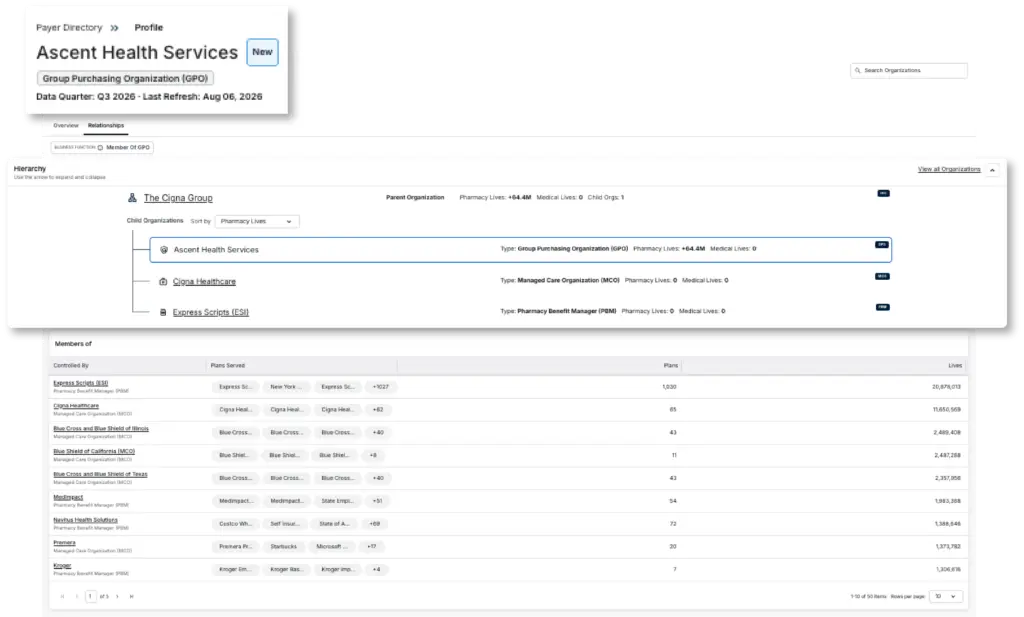1024x617 pixels.
Task: Click the Member Of GPO filter chip
Action: (x=102, y=148)
